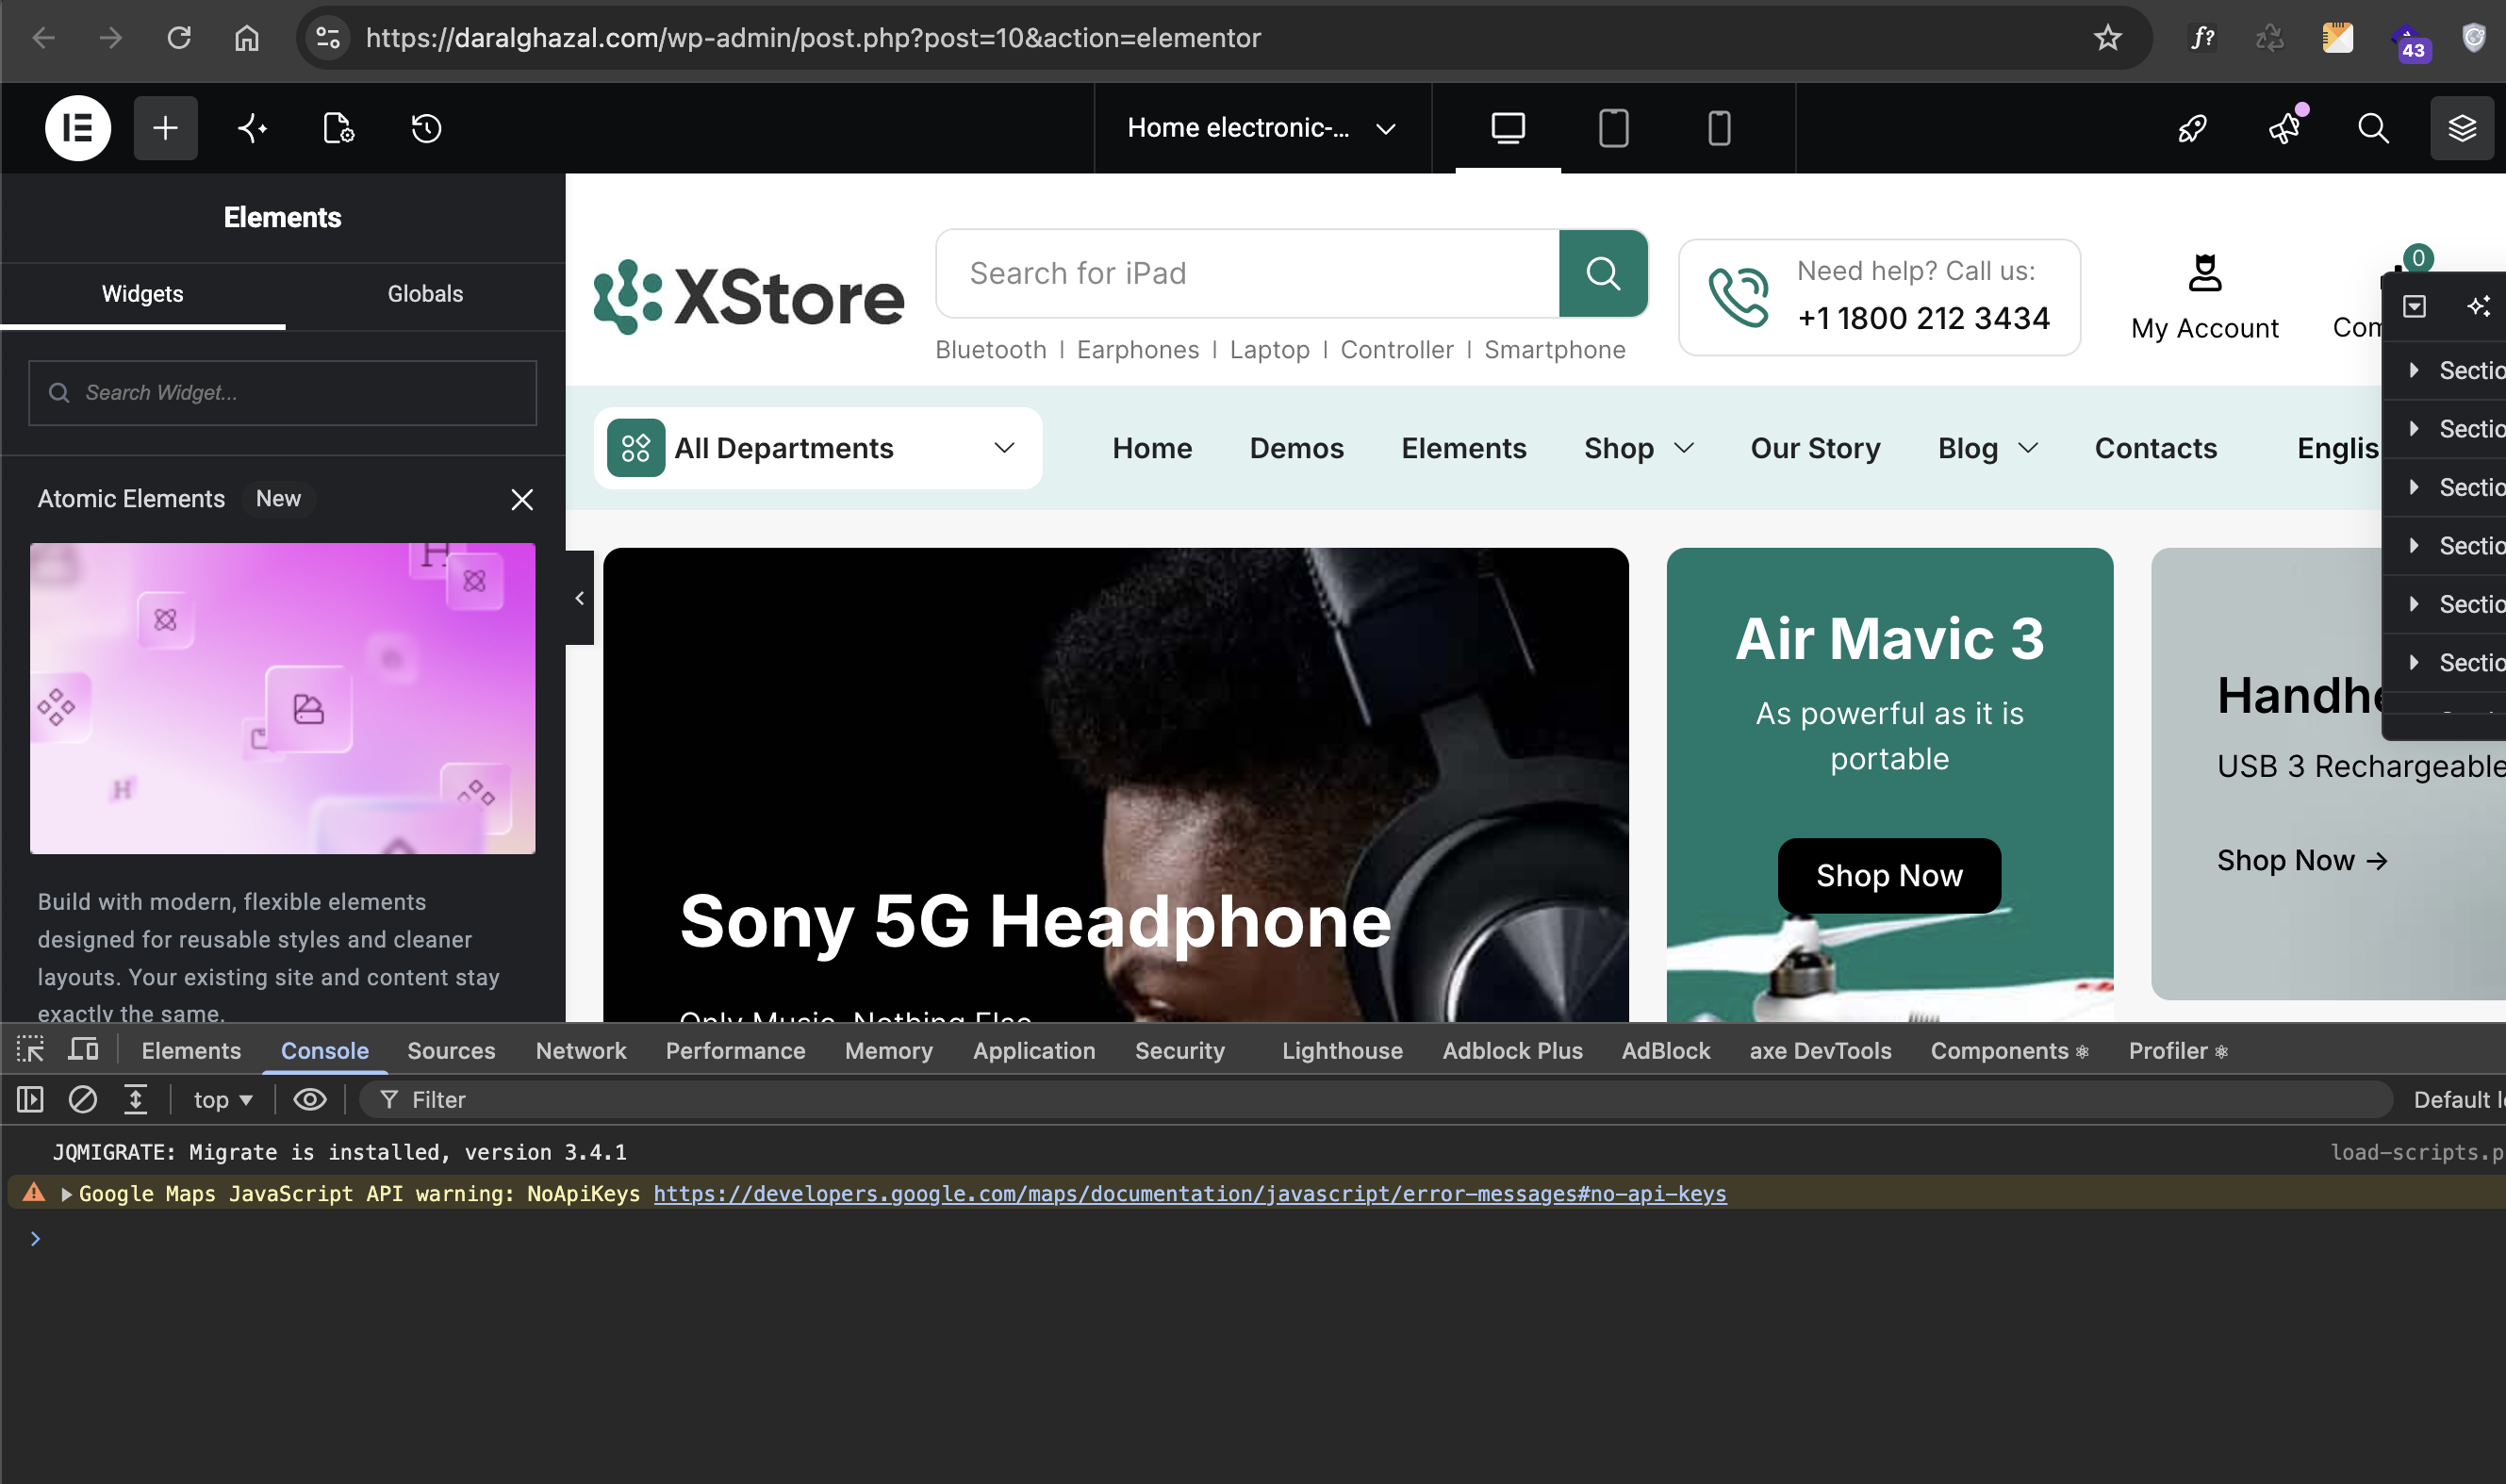
Task: Select DevTools inspect element picker icon
Action: 31,1050
